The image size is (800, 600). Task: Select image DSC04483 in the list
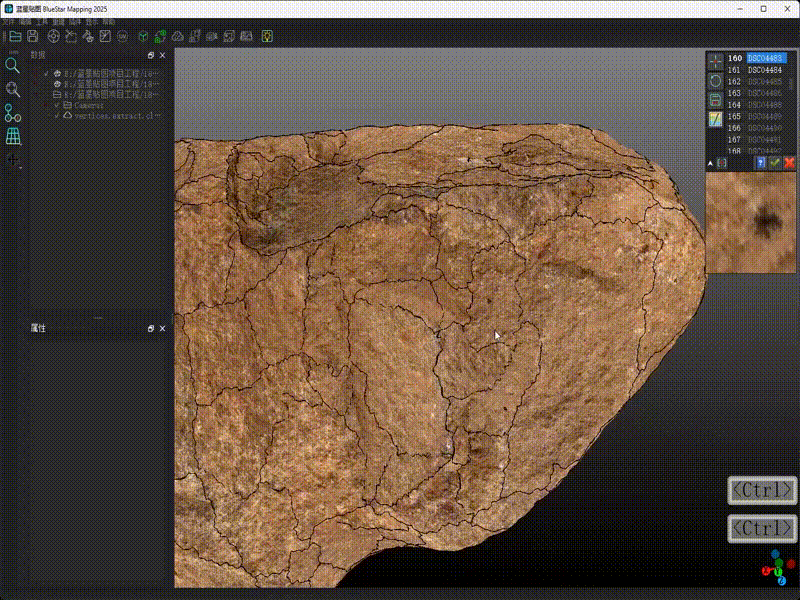coord(766,58)
